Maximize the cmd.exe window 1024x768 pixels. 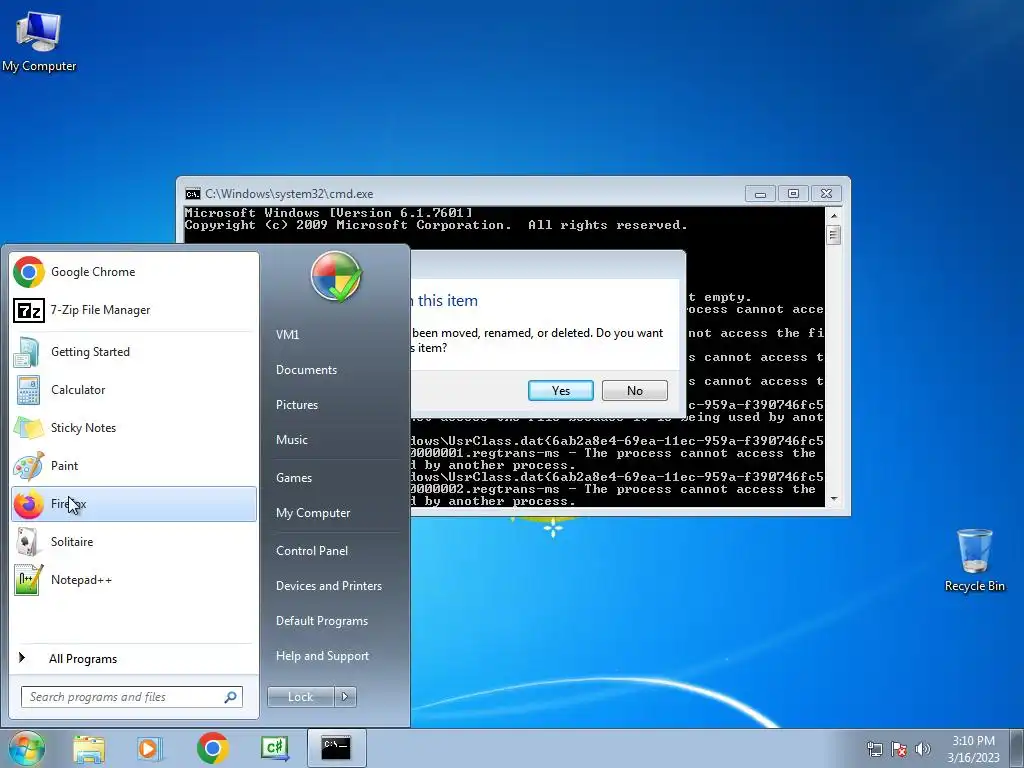pos(793,194)
